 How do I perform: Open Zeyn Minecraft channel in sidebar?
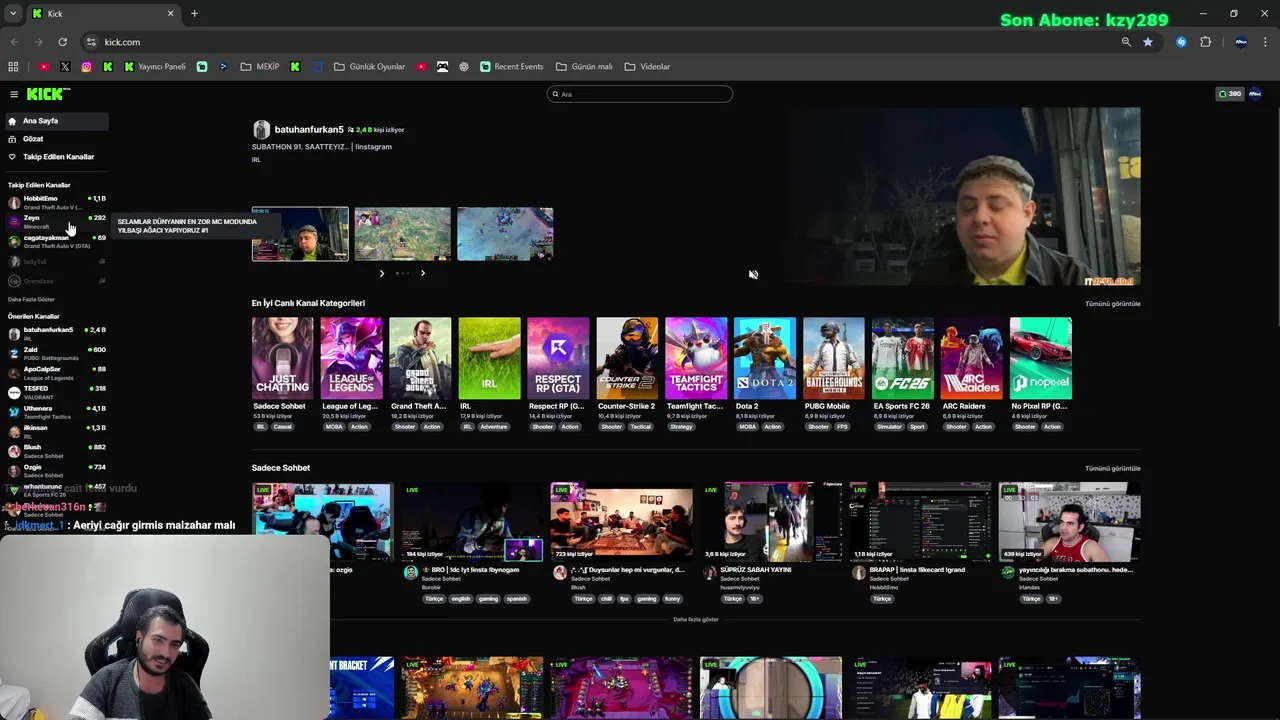[56, 222]
